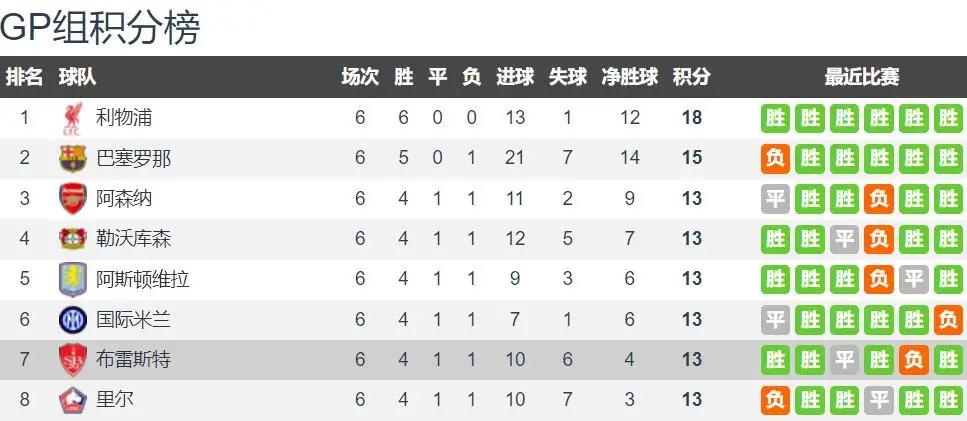Sort table by 积分 column header

coord(691,77)
